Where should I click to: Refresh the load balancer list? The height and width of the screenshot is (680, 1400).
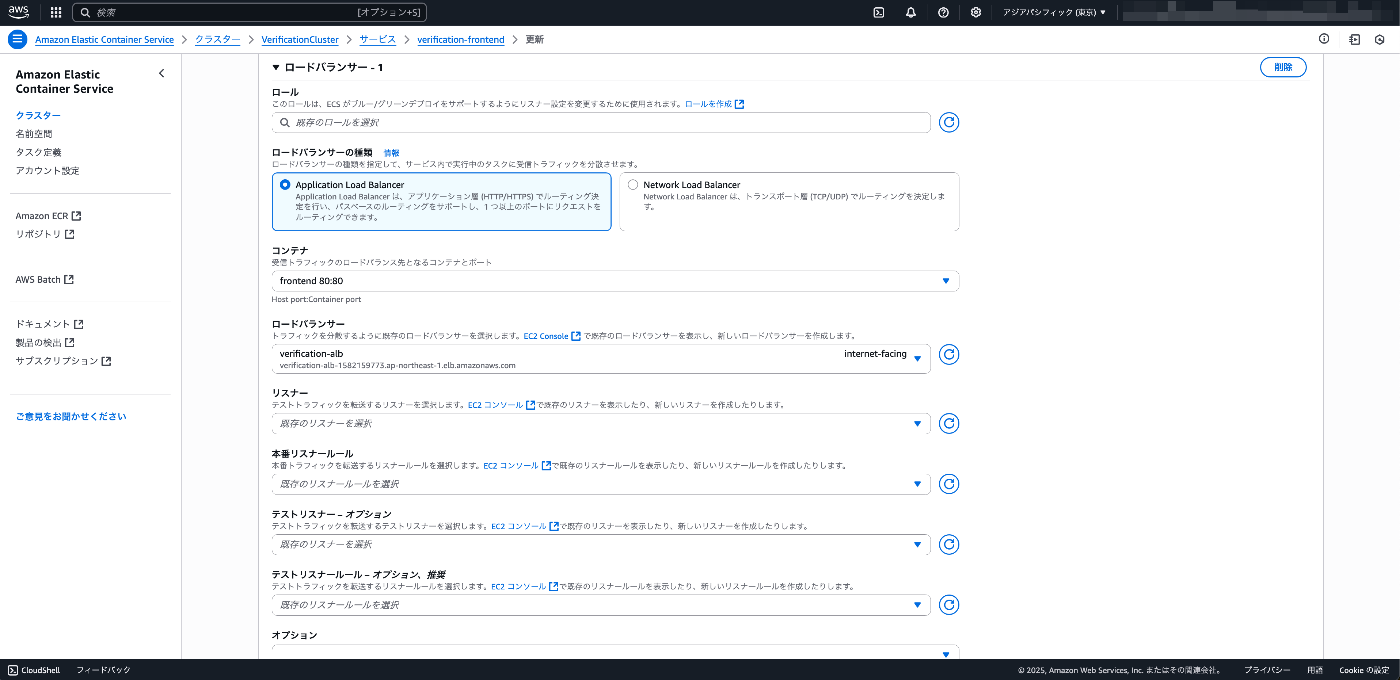coord(949,354)
